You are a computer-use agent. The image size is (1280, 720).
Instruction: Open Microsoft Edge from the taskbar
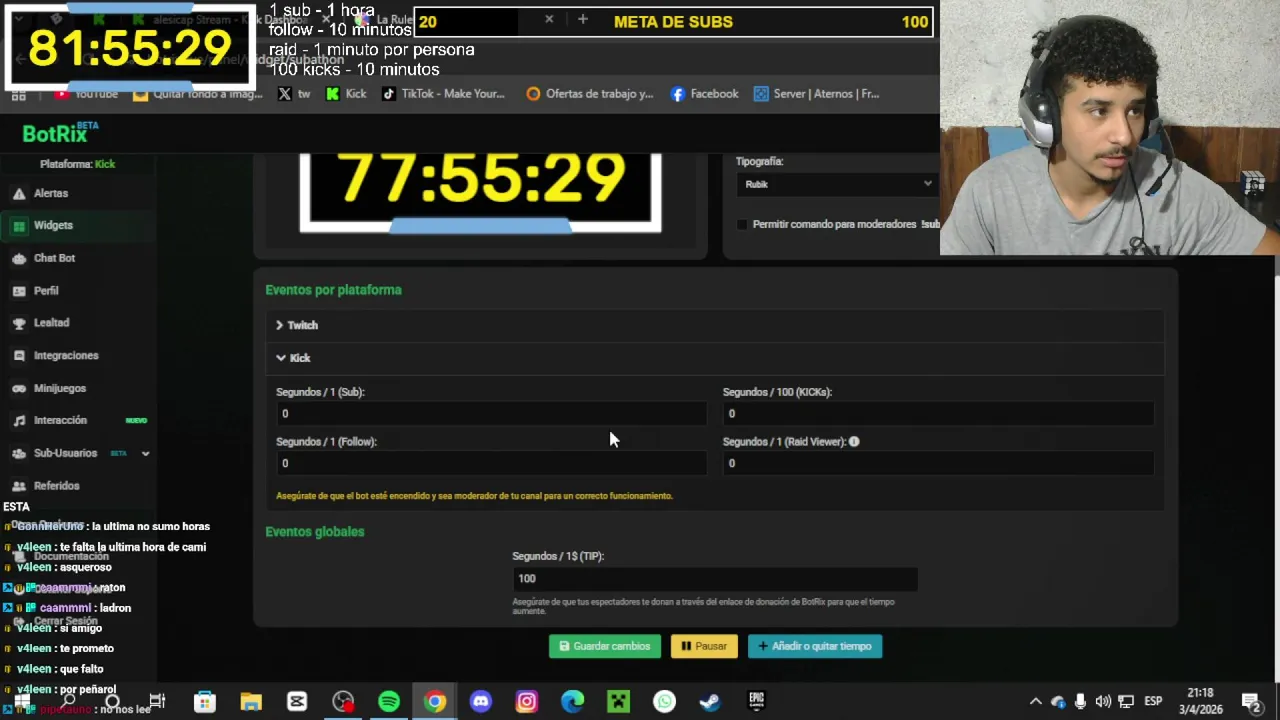click(573, 702)
